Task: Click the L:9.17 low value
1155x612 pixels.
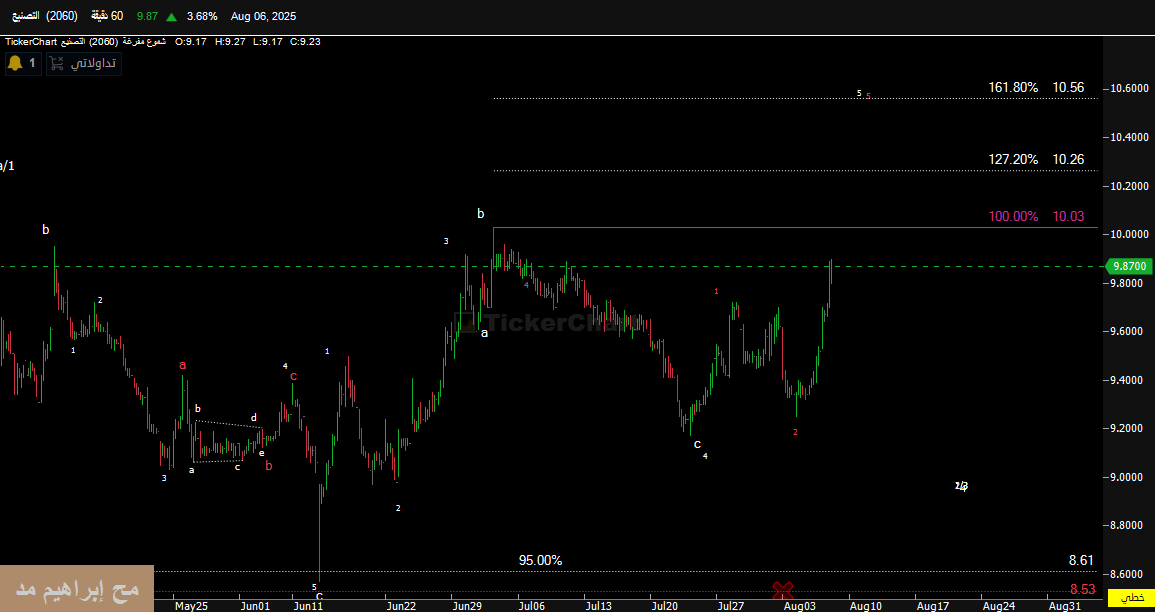Action: click(x=267, y=42)
